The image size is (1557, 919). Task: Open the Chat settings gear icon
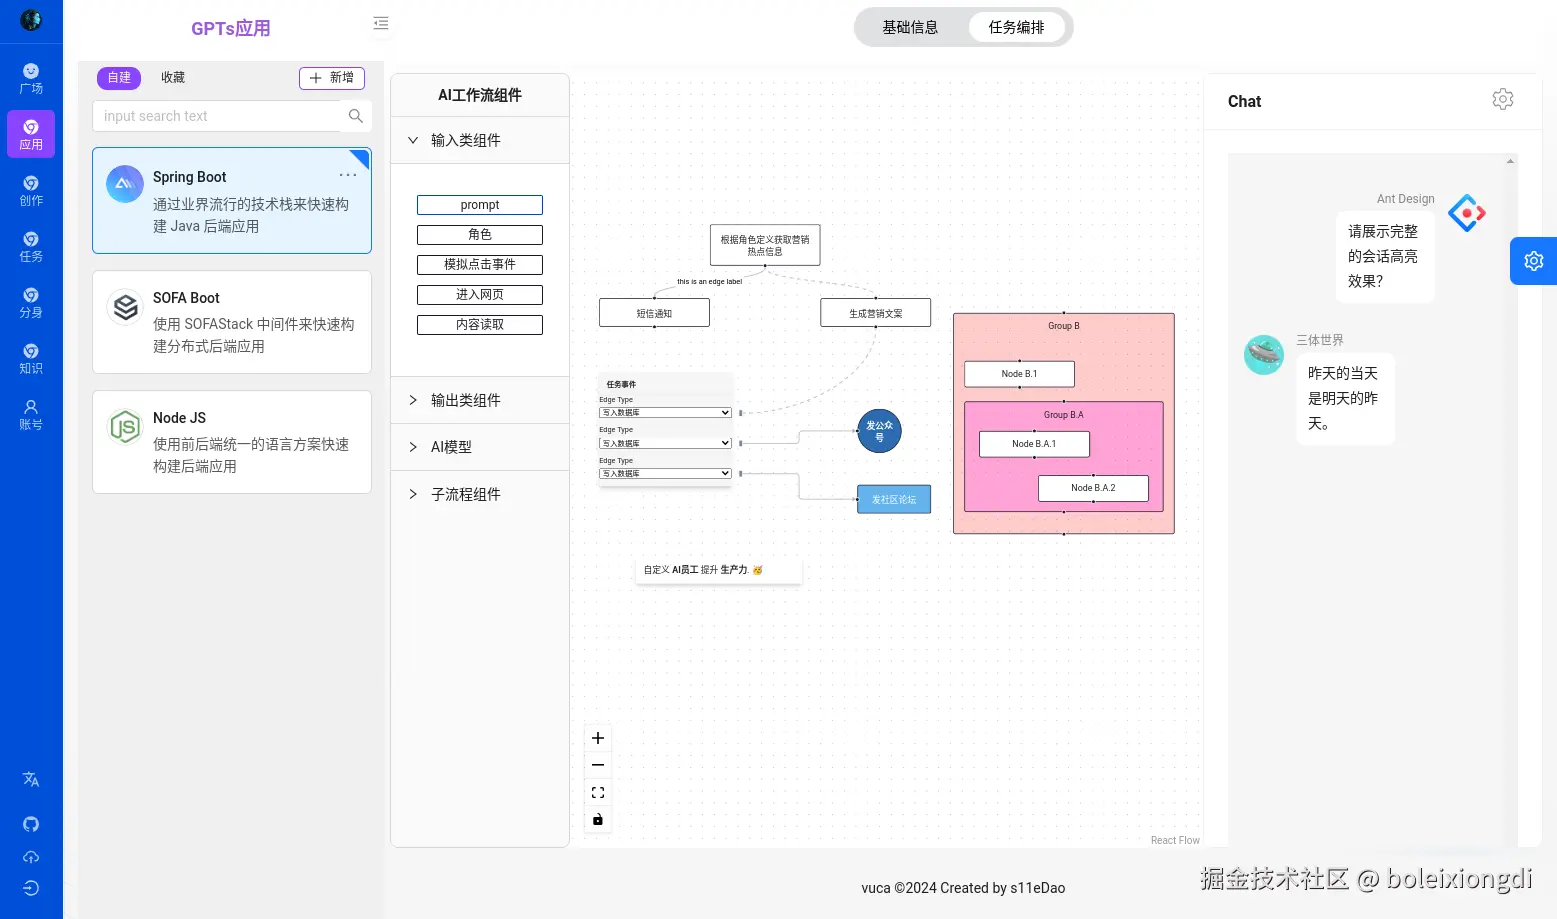click(x=1502, y=99)
